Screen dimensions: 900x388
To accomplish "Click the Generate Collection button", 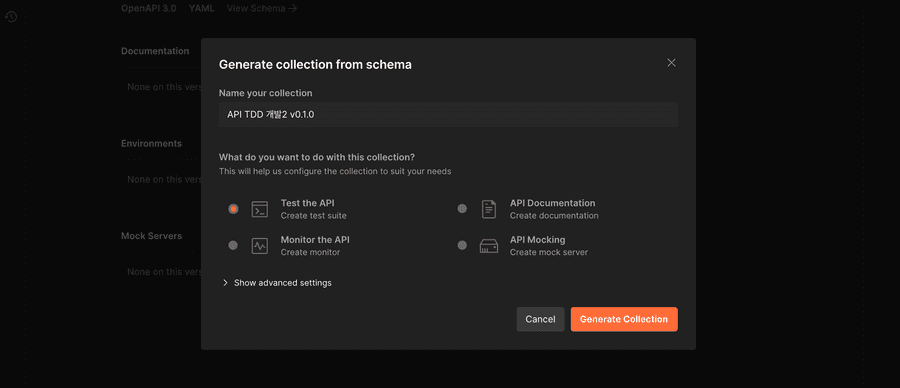I will coord(624,319).
